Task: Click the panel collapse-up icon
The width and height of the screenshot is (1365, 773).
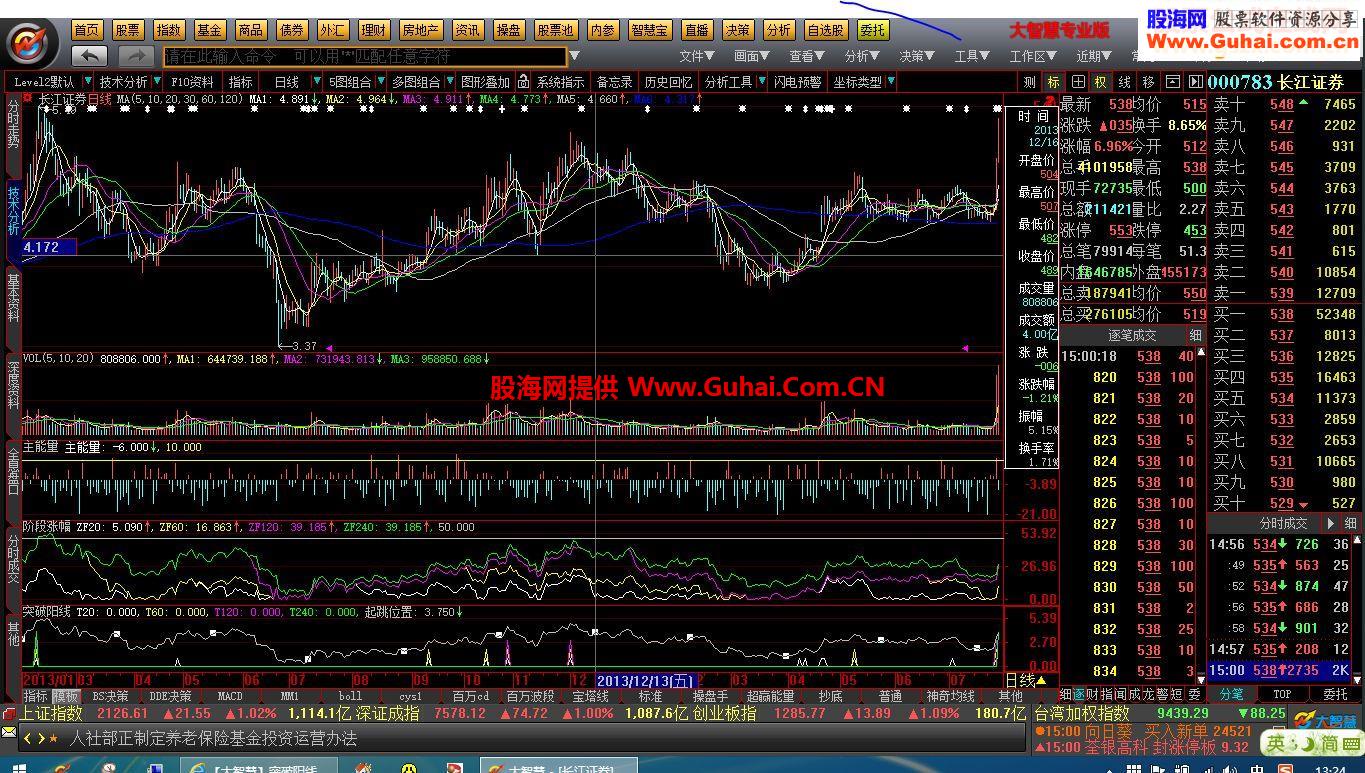Action: click(x=1171, y=81)
